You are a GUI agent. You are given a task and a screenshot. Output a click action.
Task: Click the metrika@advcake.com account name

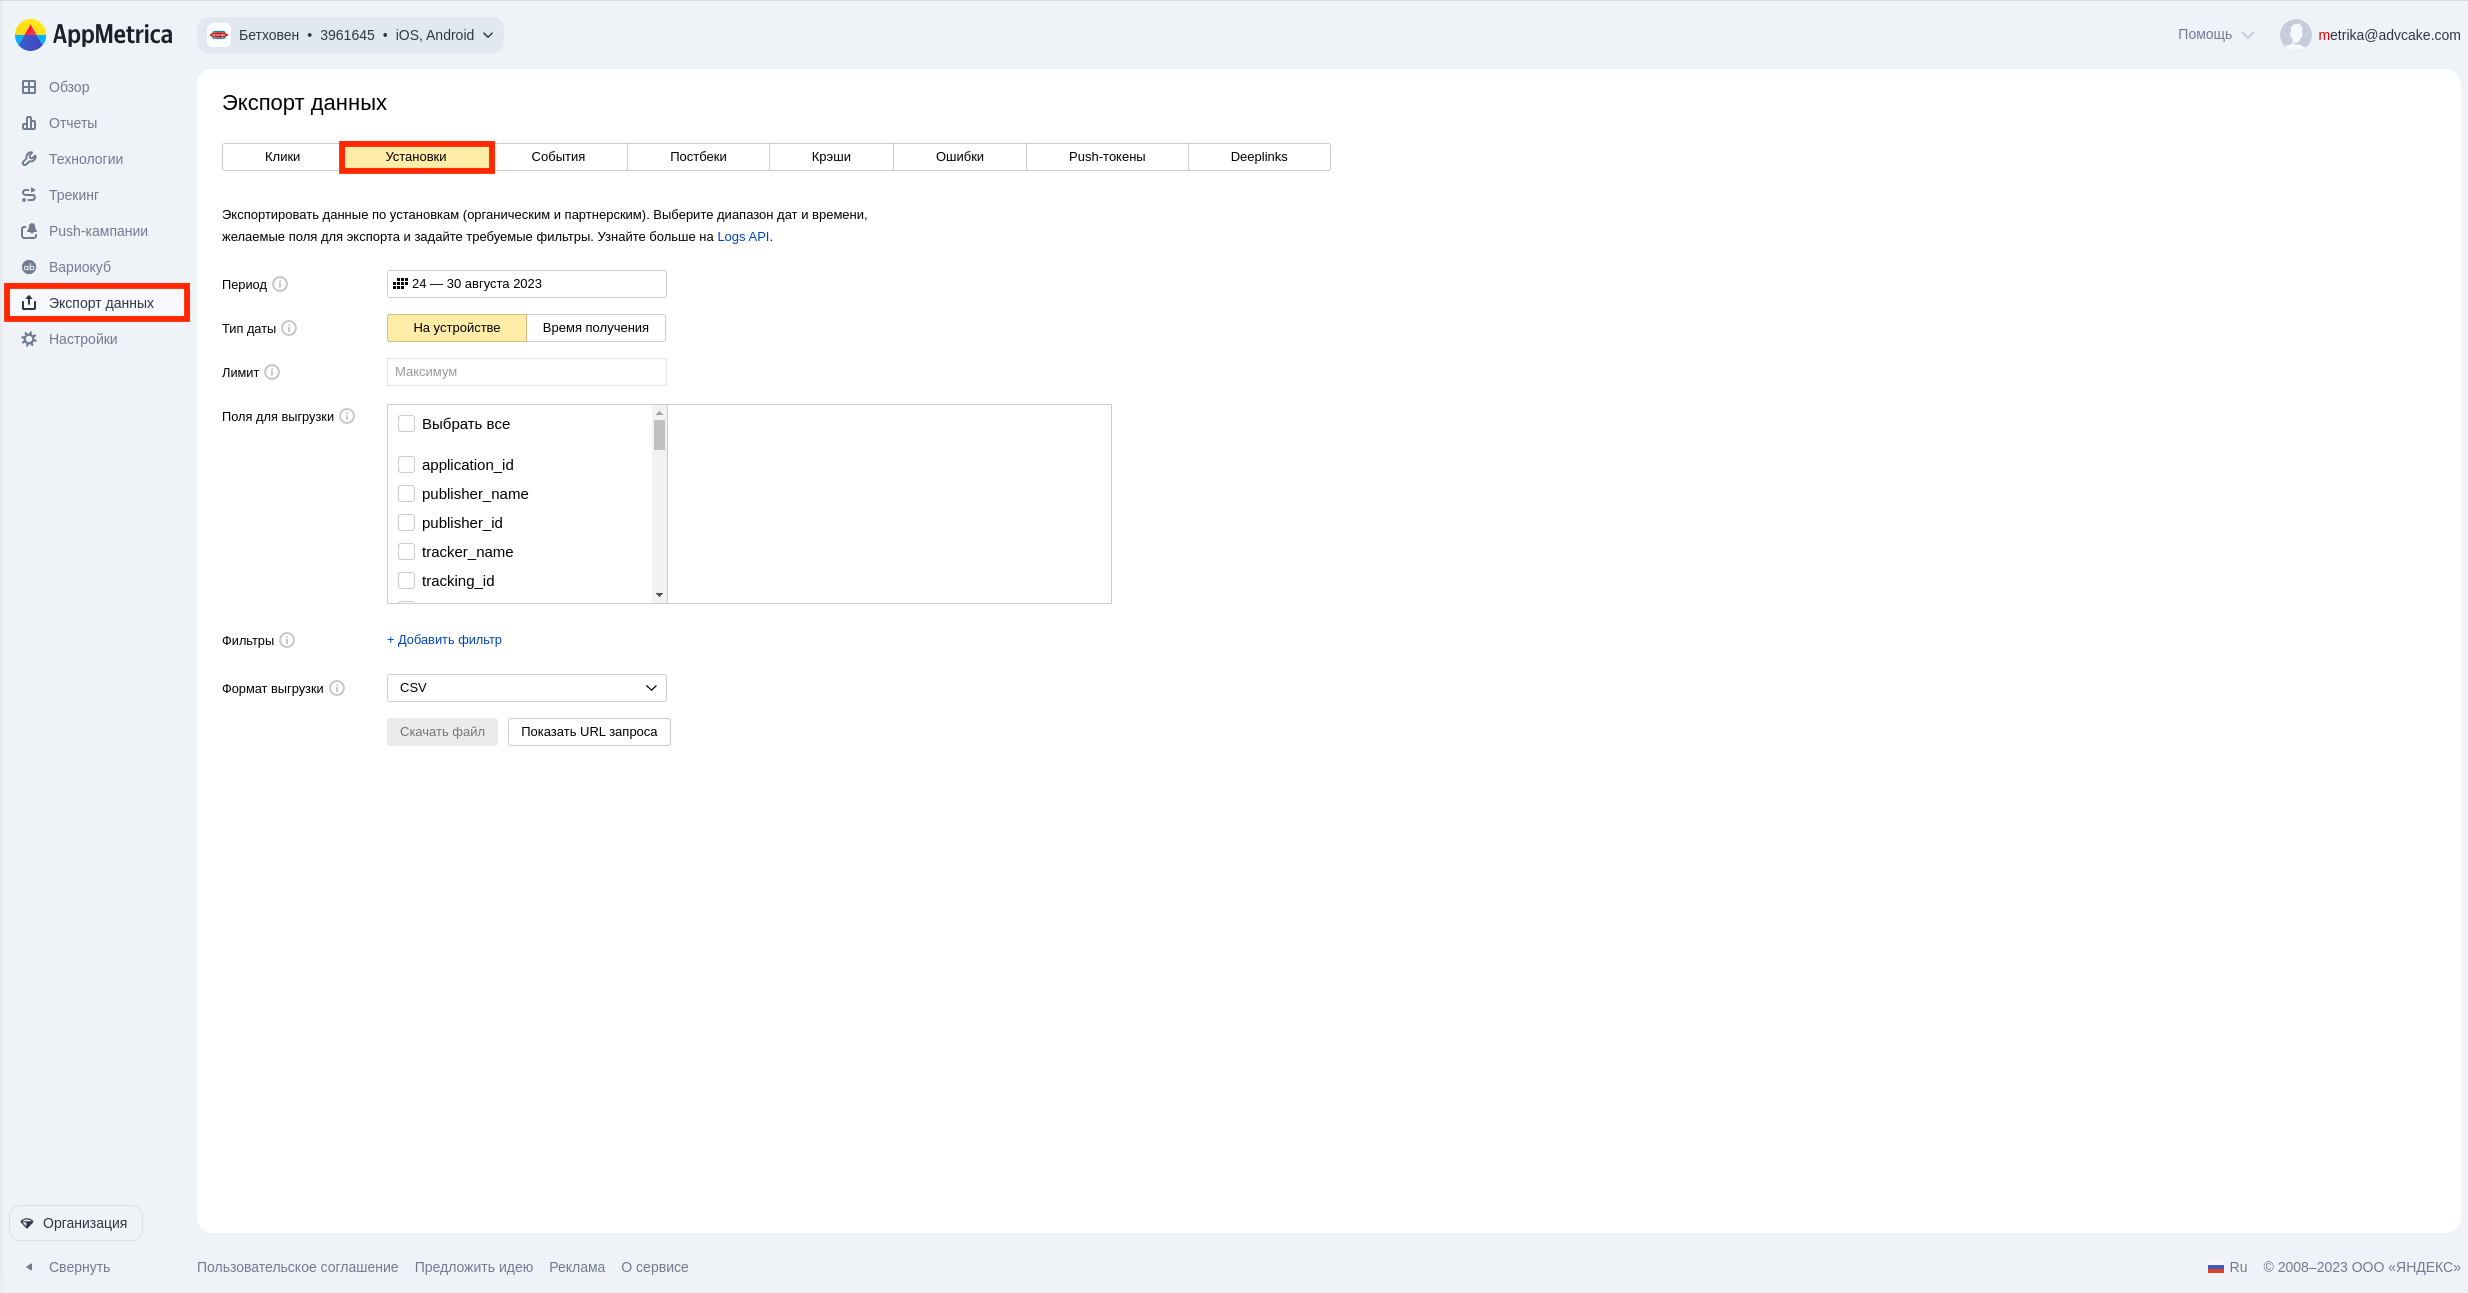pos(2389,35)
